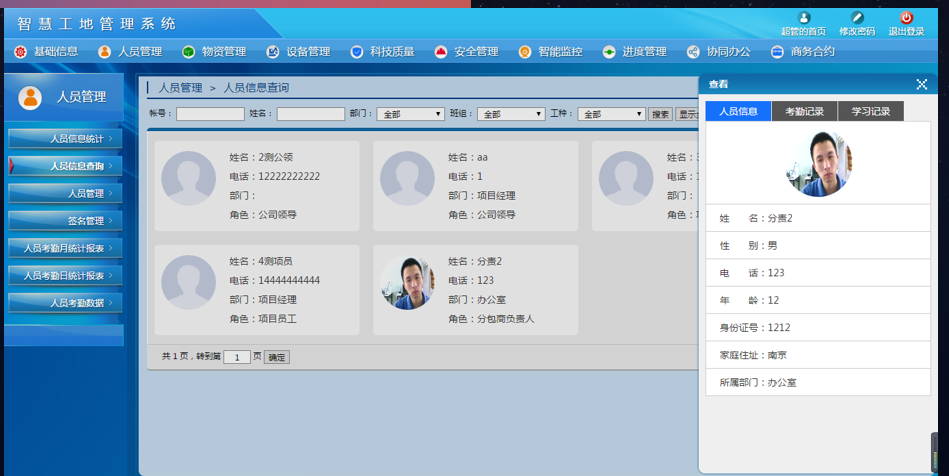The height and width of the screenshot is (476, 949).
Task: Click the 2测公领 avatar placeholder
Action: [188, 178]
